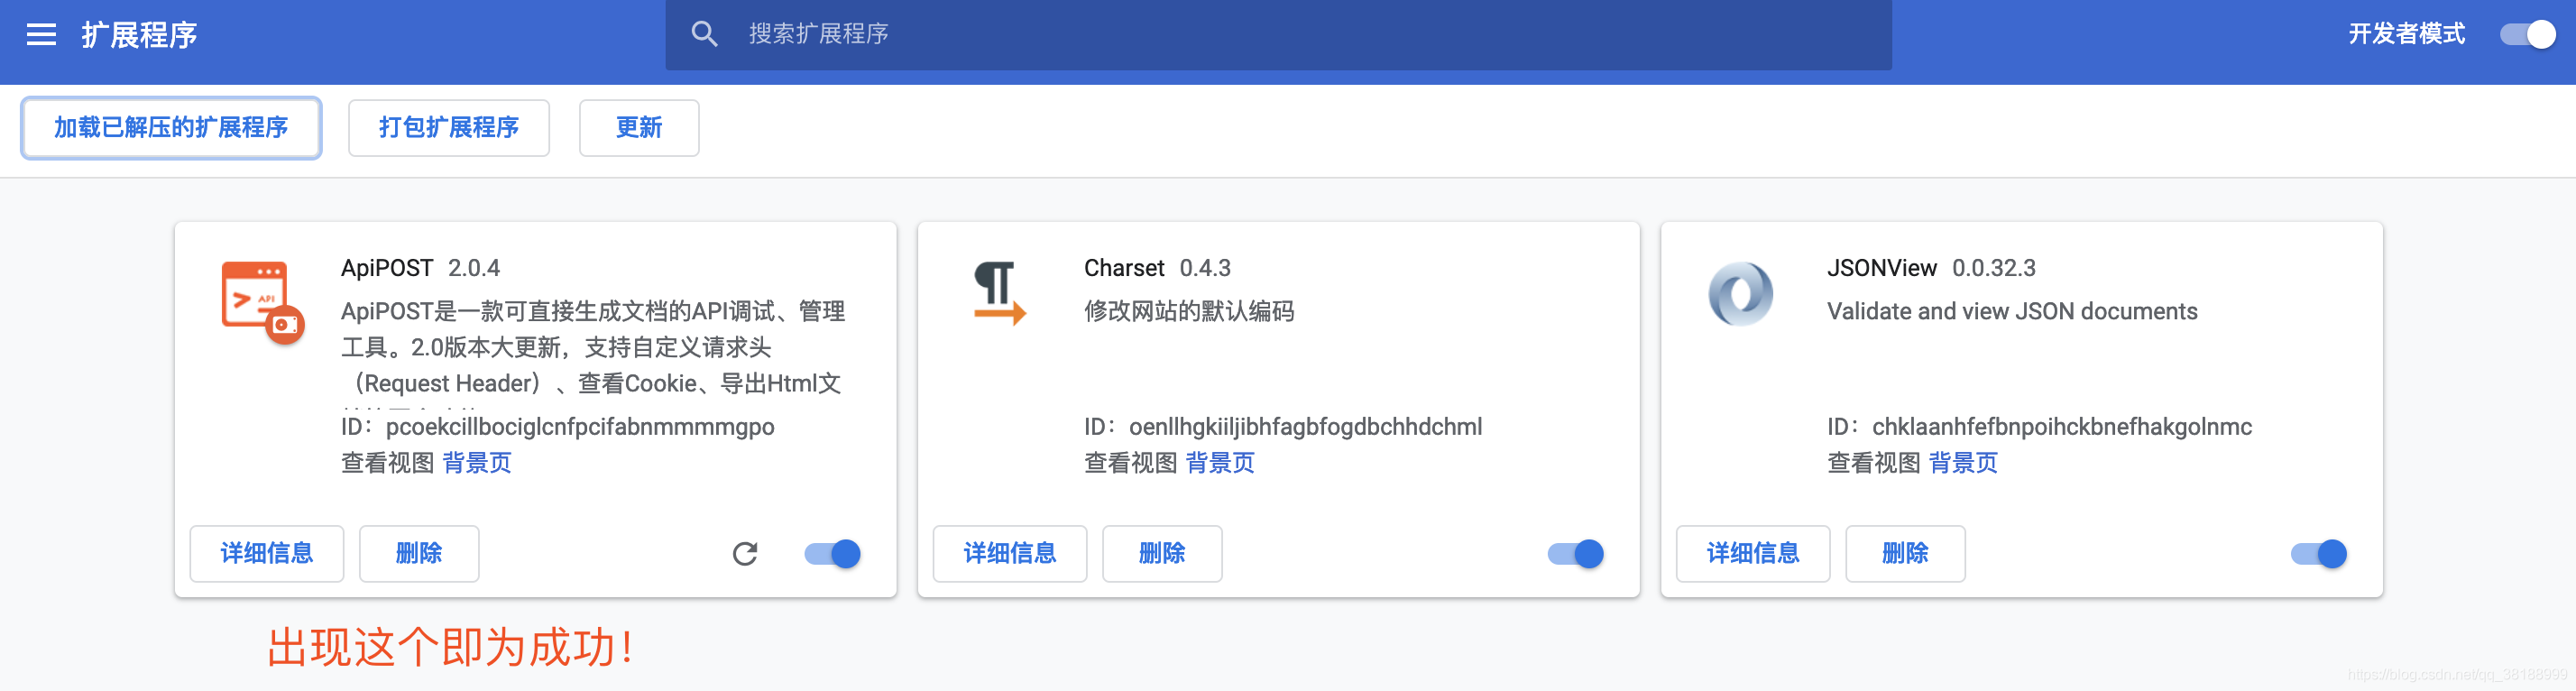Open 详细信息 for ApiPOST

pyautogui.click(x=267, y=554)
